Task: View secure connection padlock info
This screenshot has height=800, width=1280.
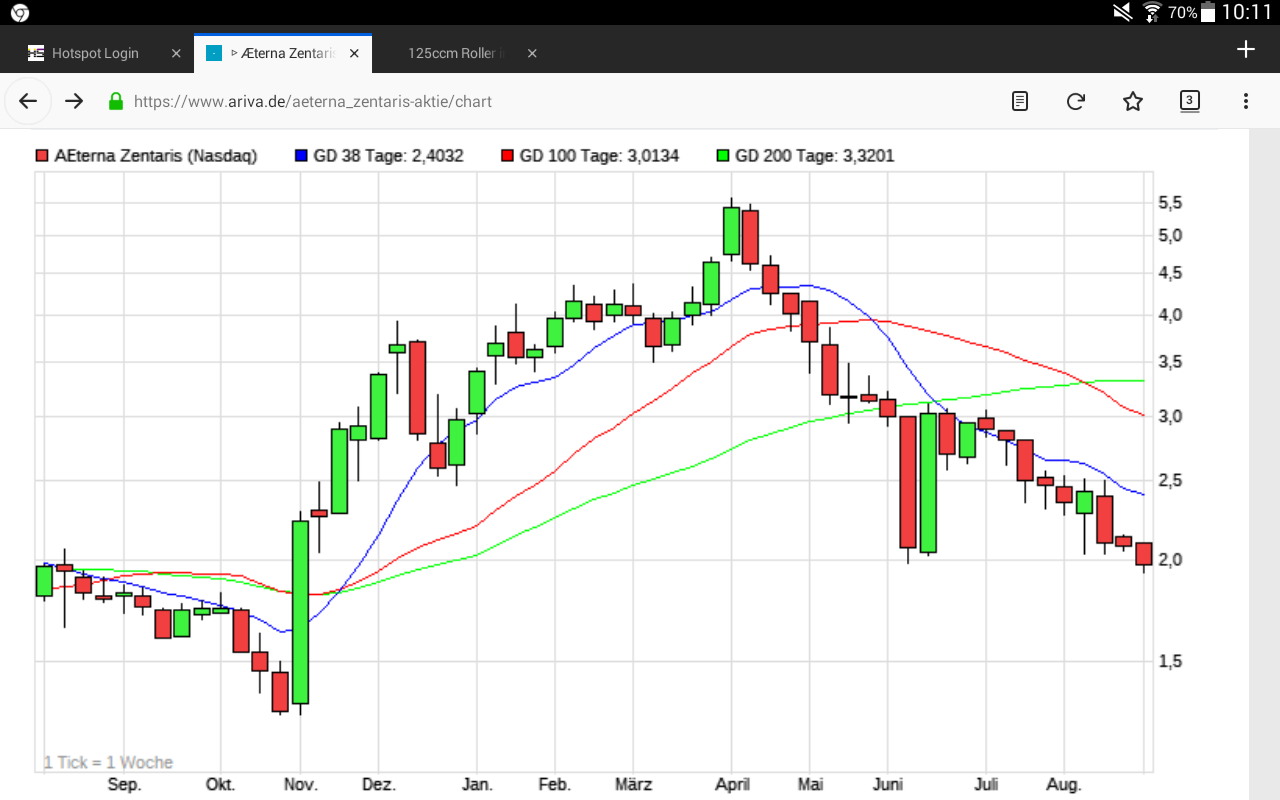Action: [x=116, y=101]
